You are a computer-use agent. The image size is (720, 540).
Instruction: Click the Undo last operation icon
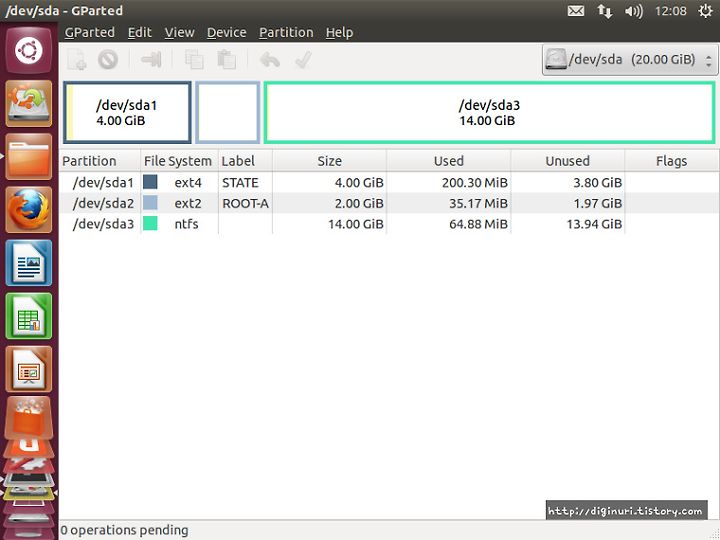[270, 60]
